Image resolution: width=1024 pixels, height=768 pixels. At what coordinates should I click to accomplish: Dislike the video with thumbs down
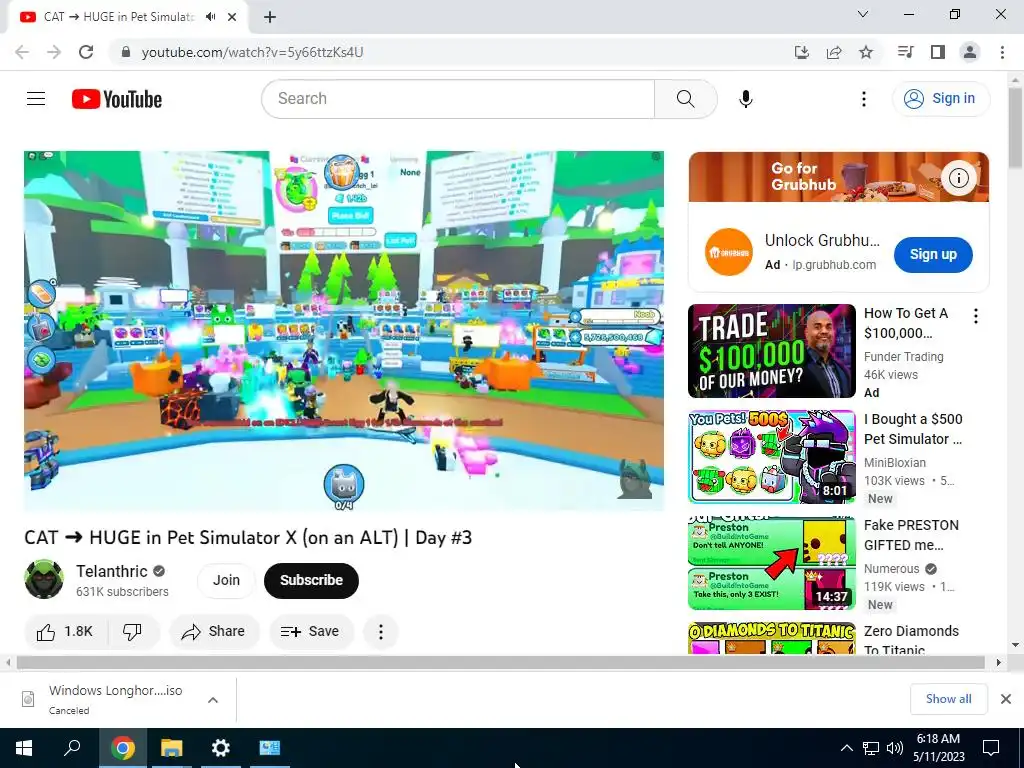(x=133, y=632)
